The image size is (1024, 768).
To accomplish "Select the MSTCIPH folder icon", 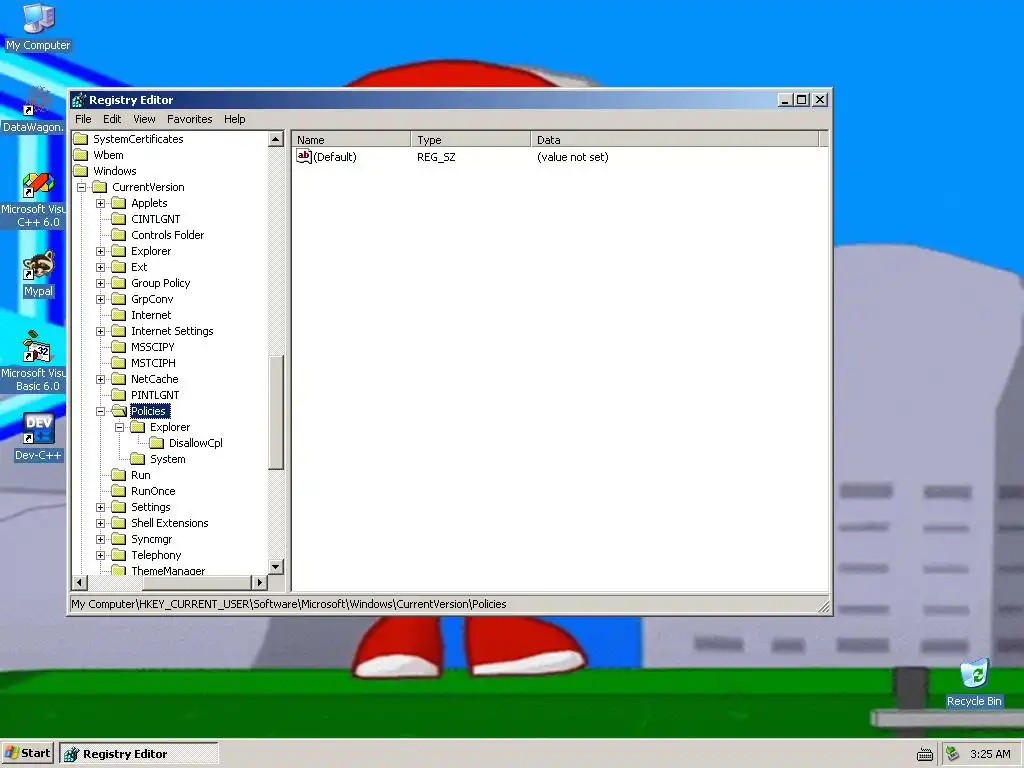I will 118,363.
